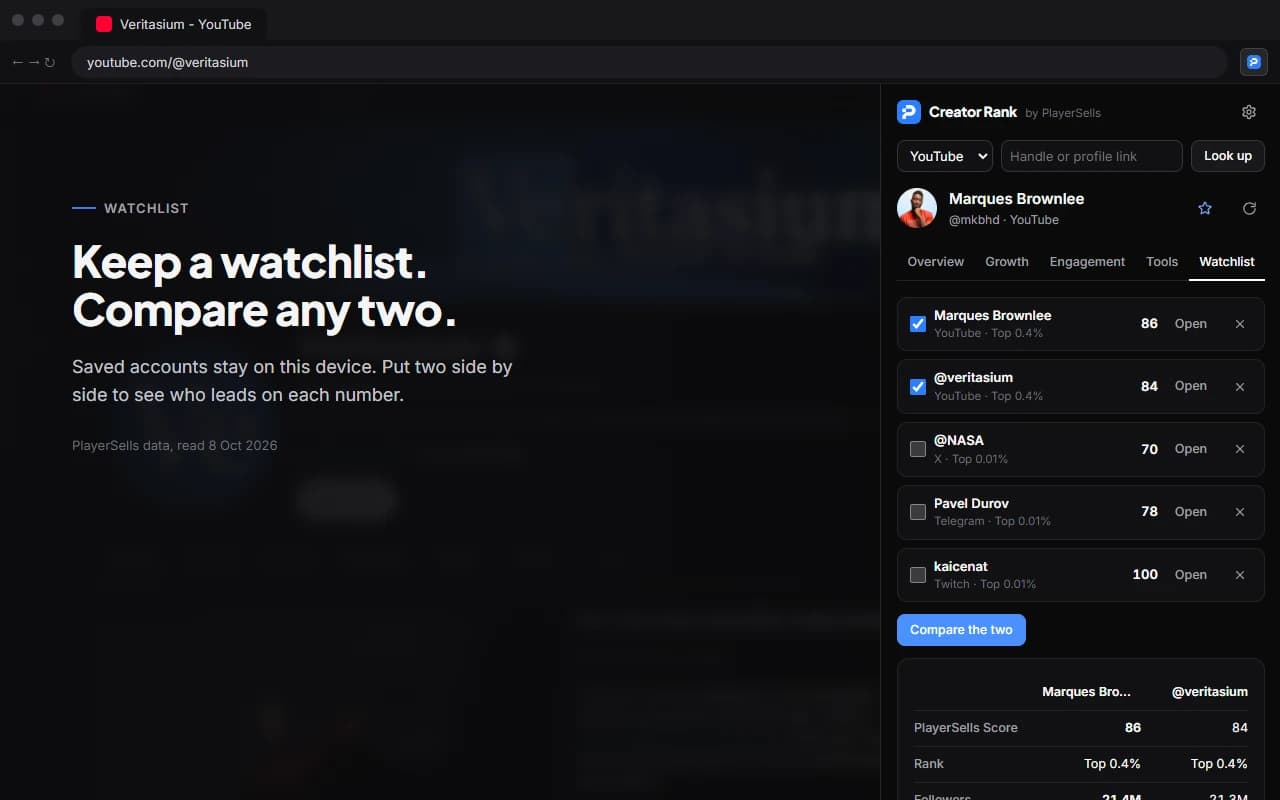Click the @mkbhd · YouTube handle text
This screenshot has height=800, width=1280.
[x=1003, y=220]
